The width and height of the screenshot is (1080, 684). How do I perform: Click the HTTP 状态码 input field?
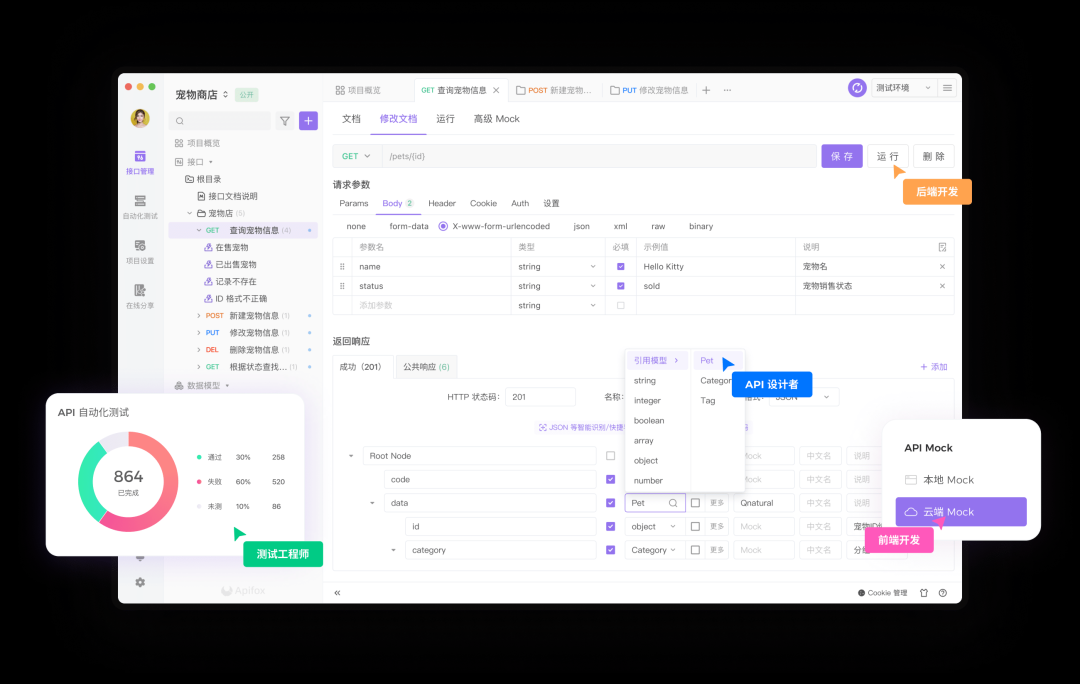pyautogui.click(x=540, y=397)
